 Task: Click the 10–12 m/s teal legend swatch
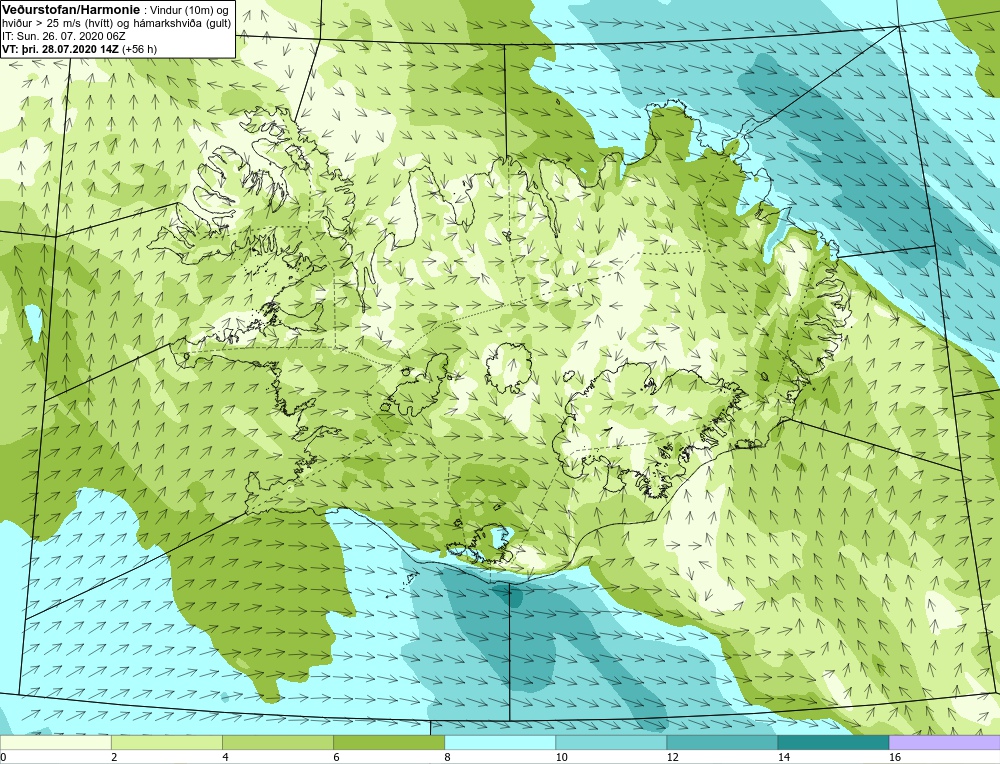coord(611,742)
